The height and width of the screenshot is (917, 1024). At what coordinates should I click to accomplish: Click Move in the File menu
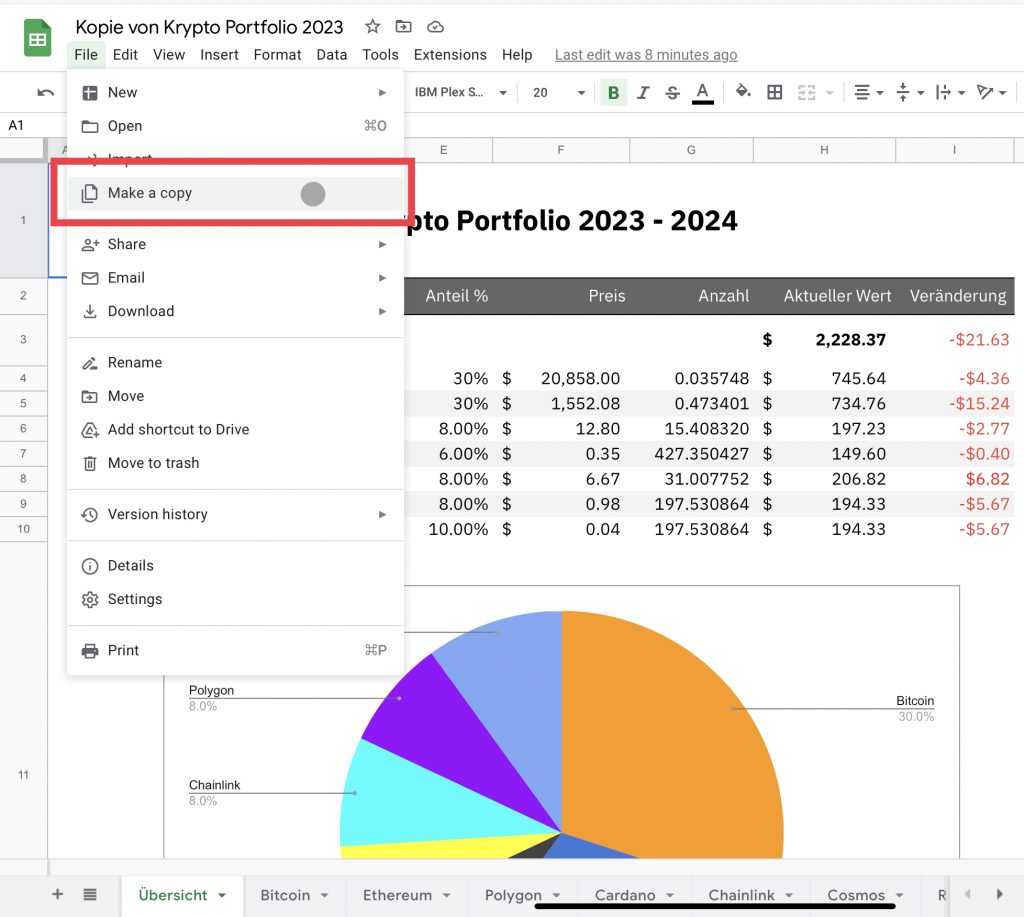tap(235, 396)
